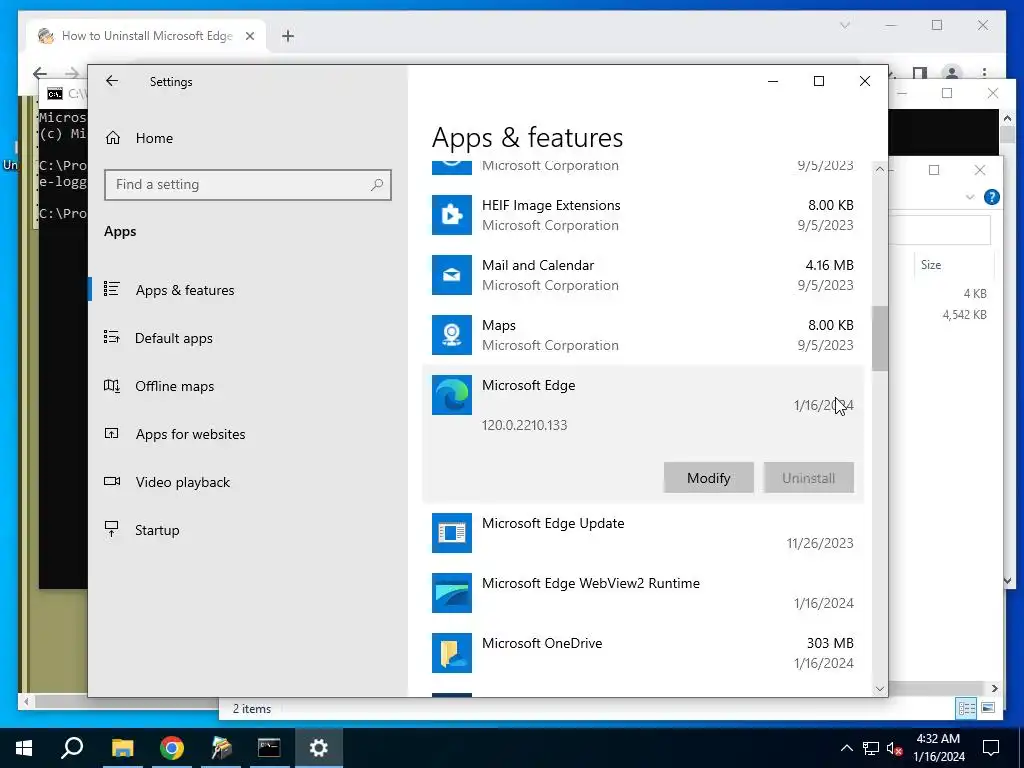Click the Microsoft OneDrive app icon
Image resolution: width=1024 pixels, height=768 pixels.
(451, 653)
